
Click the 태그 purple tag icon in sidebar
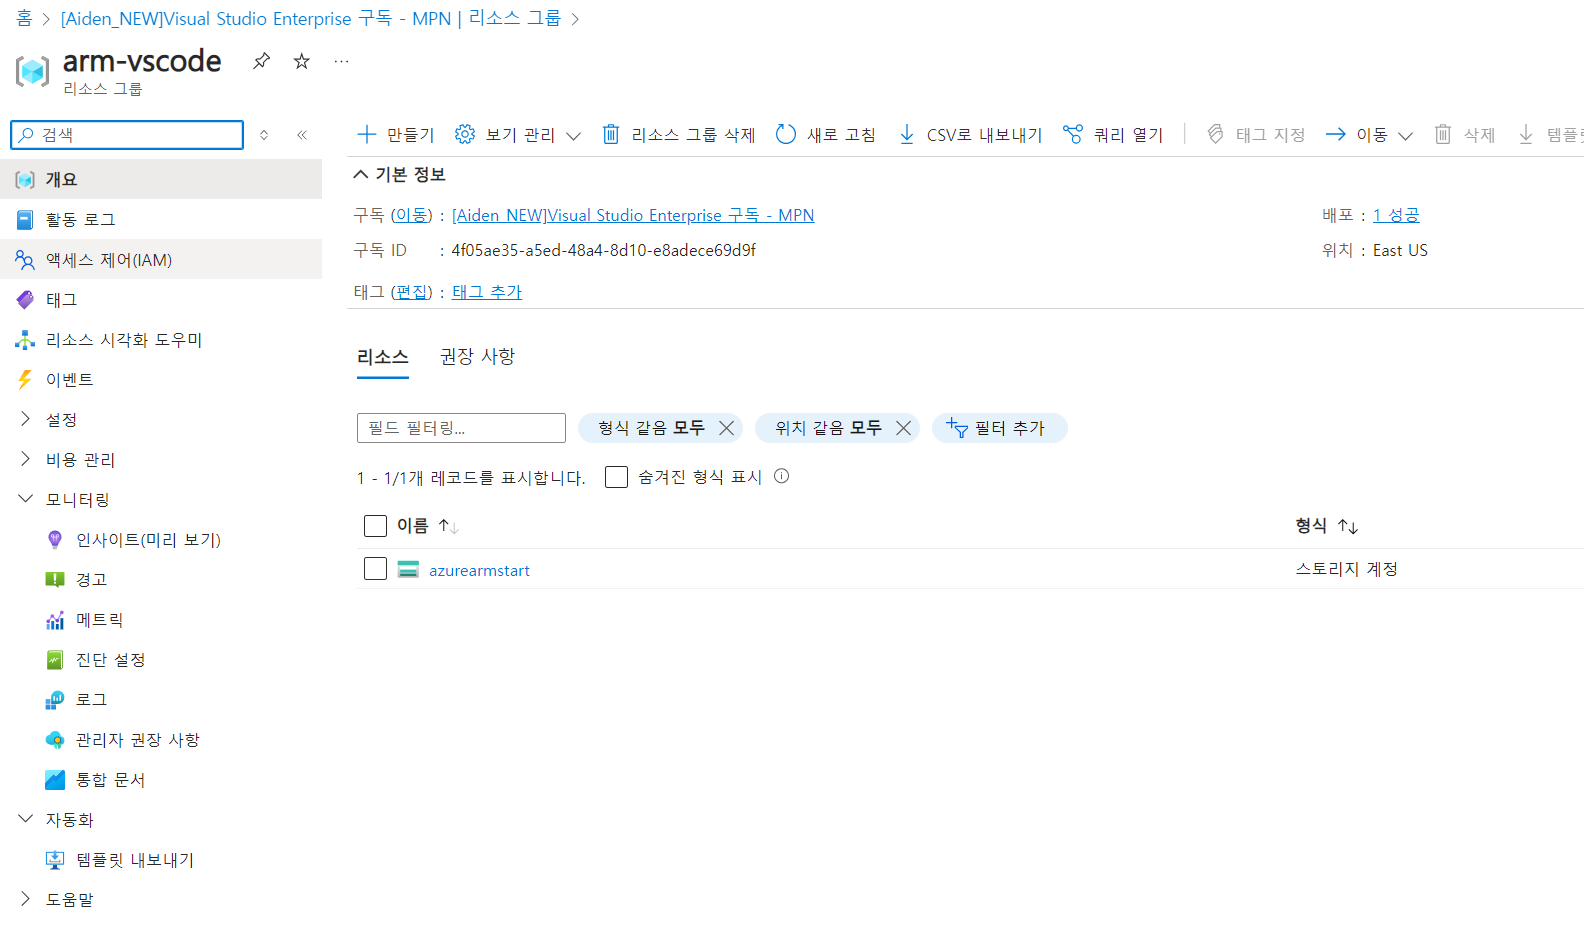[25, 300]
